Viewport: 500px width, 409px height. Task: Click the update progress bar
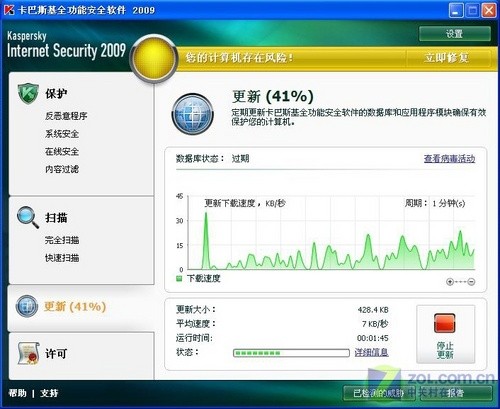click(x=291, y=353)
